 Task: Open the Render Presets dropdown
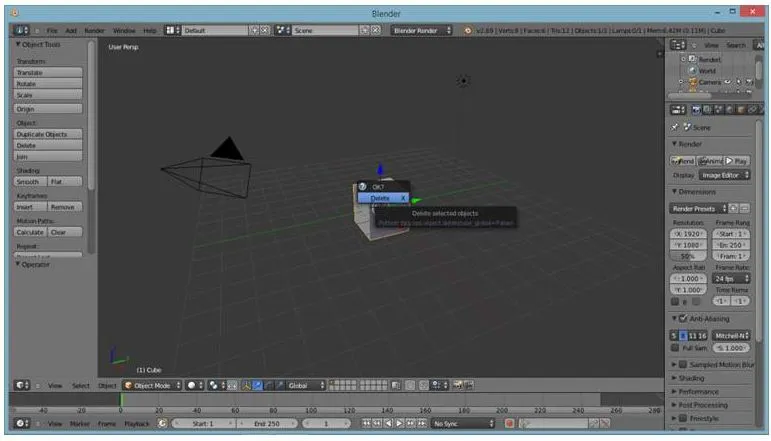pos(698,208)
